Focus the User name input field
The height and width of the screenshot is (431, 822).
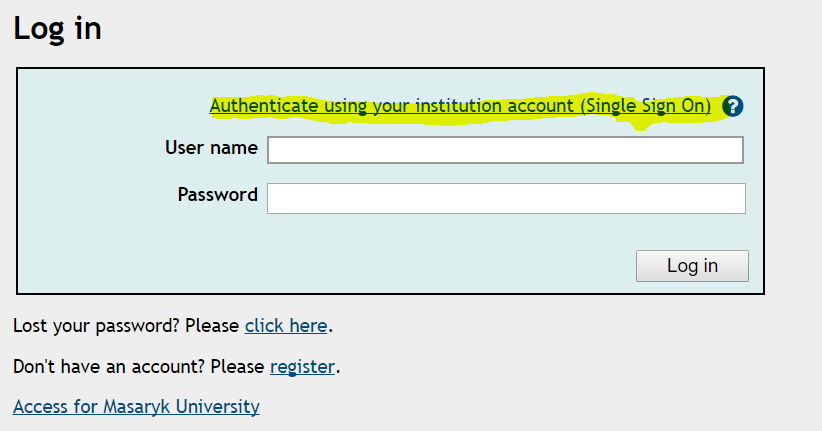coord(505,150)
